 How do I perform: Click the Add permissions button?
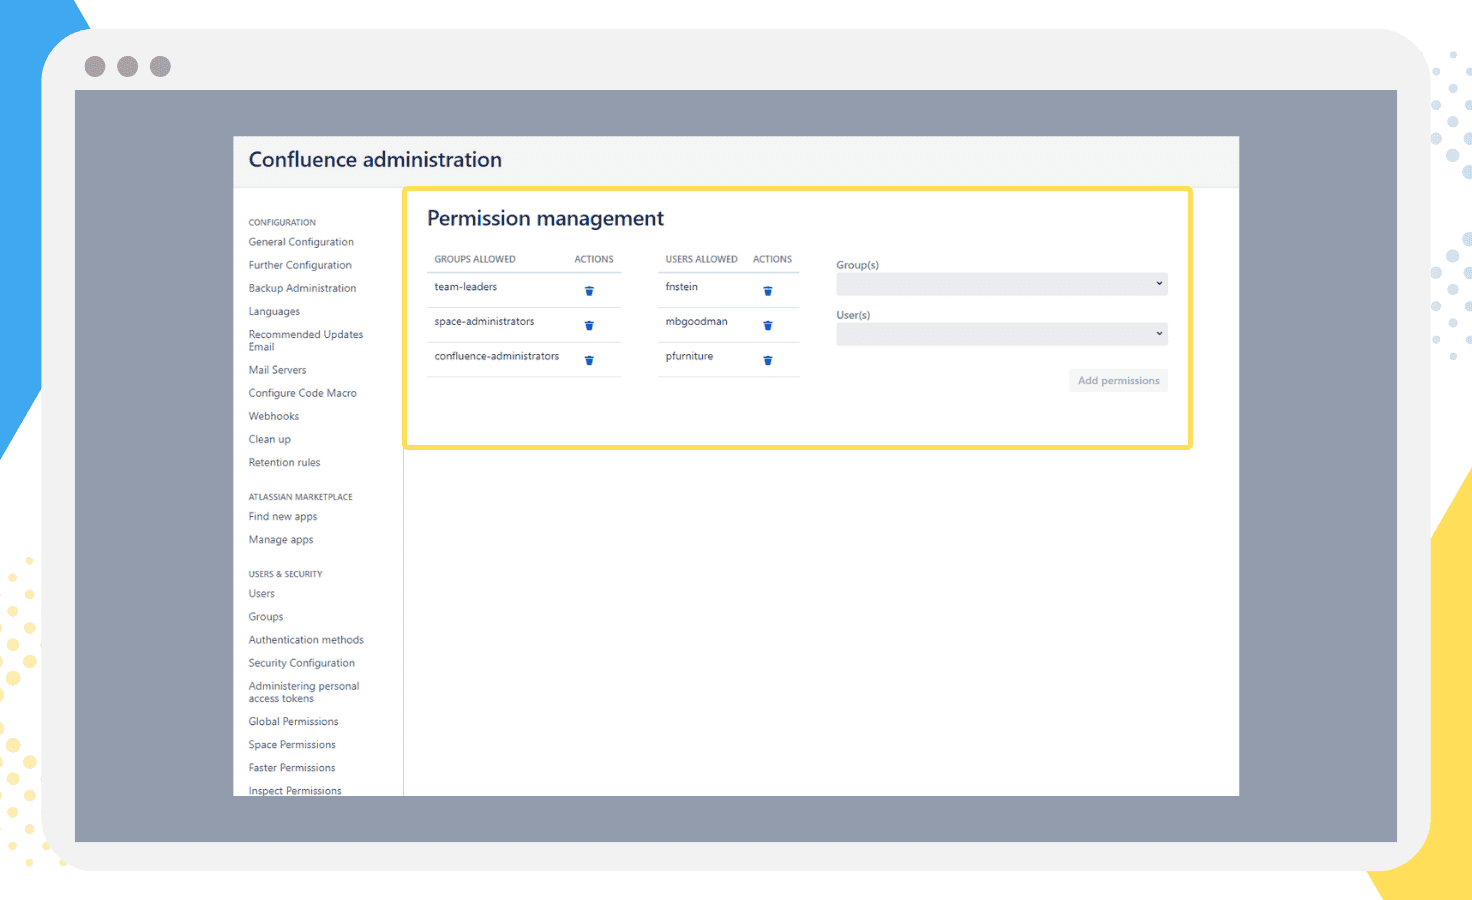point(1118,381)
